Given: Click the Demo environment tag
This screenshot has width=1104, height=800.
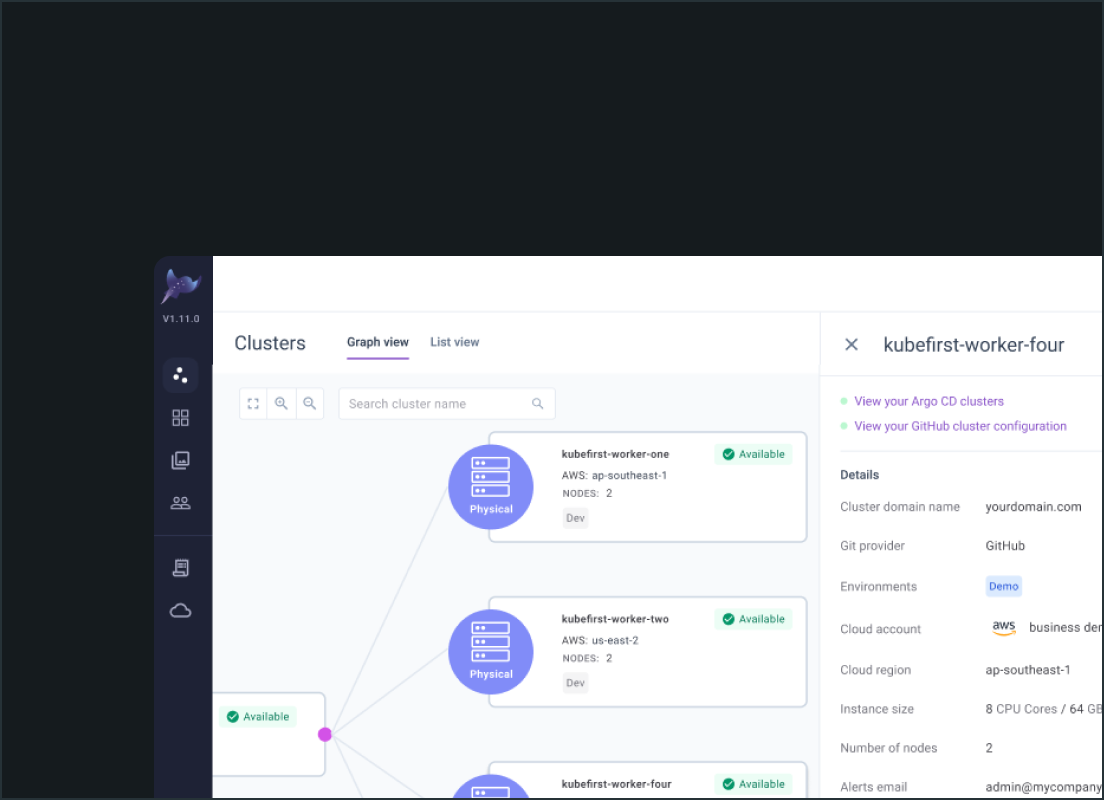Looking at the screenshot, I should tap(1003, 587).
